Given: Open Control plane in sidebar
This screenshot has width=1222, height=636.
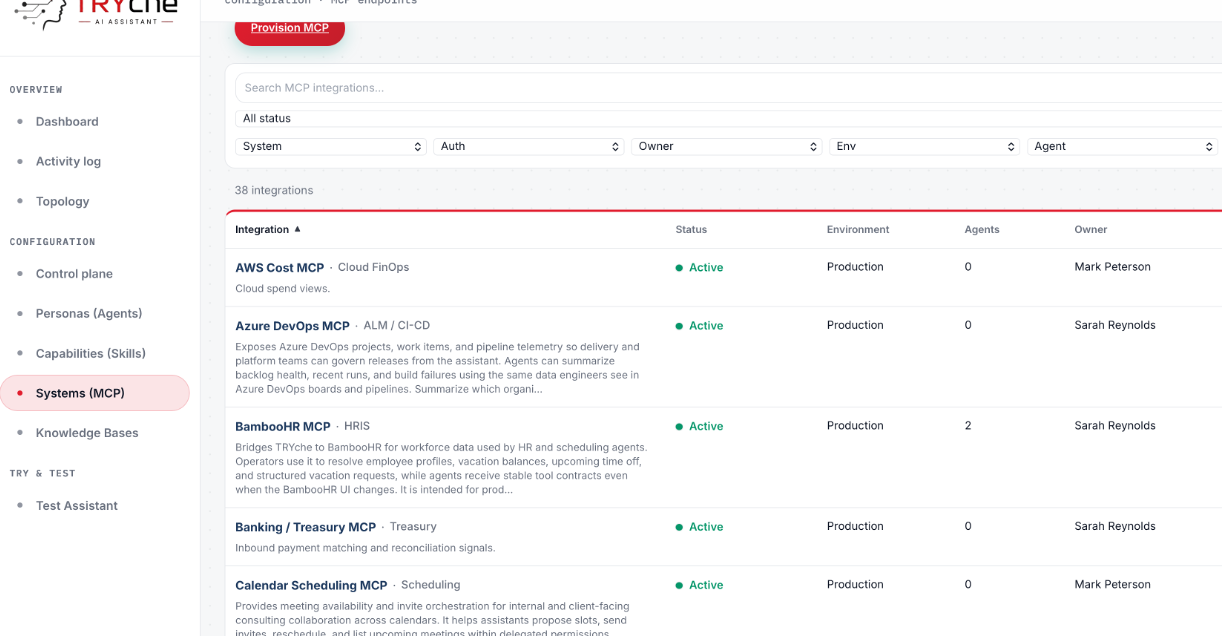Looking at the screenshot, I should pyautogui.click(x=74, y=273).
